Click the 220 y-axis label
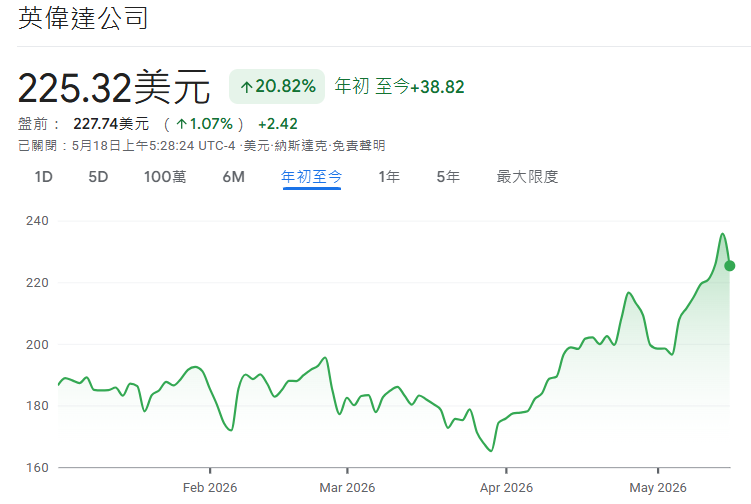This screenshot has width=751, height=504. click(x=37, y=283)
